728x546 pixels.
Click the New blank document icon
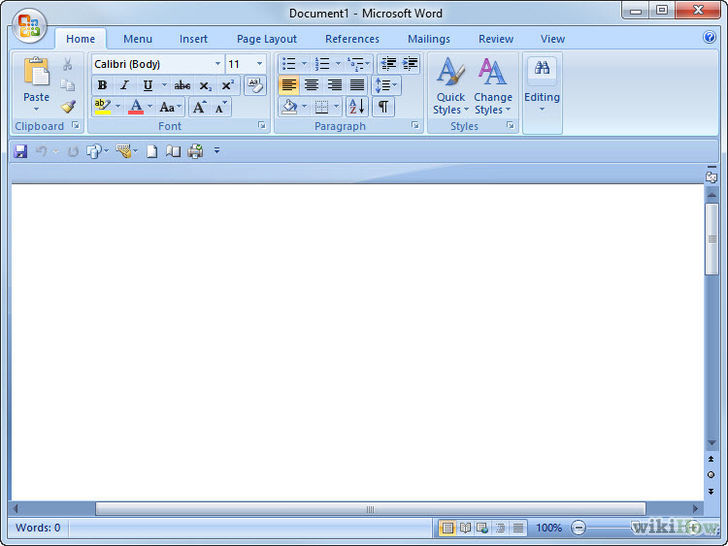click(151, 151)
